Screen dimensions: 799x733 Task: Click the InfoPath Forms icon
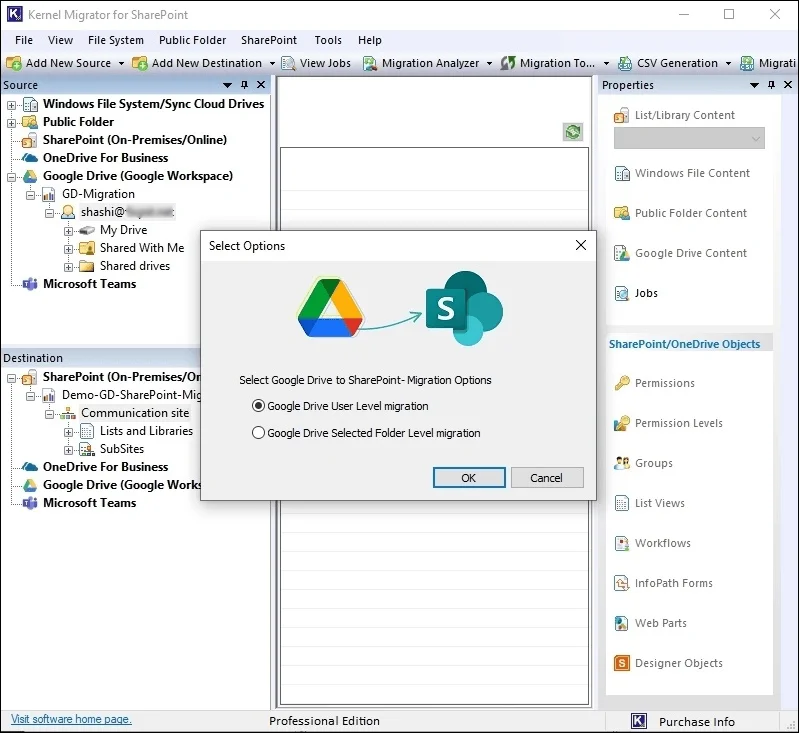[622, 583]
